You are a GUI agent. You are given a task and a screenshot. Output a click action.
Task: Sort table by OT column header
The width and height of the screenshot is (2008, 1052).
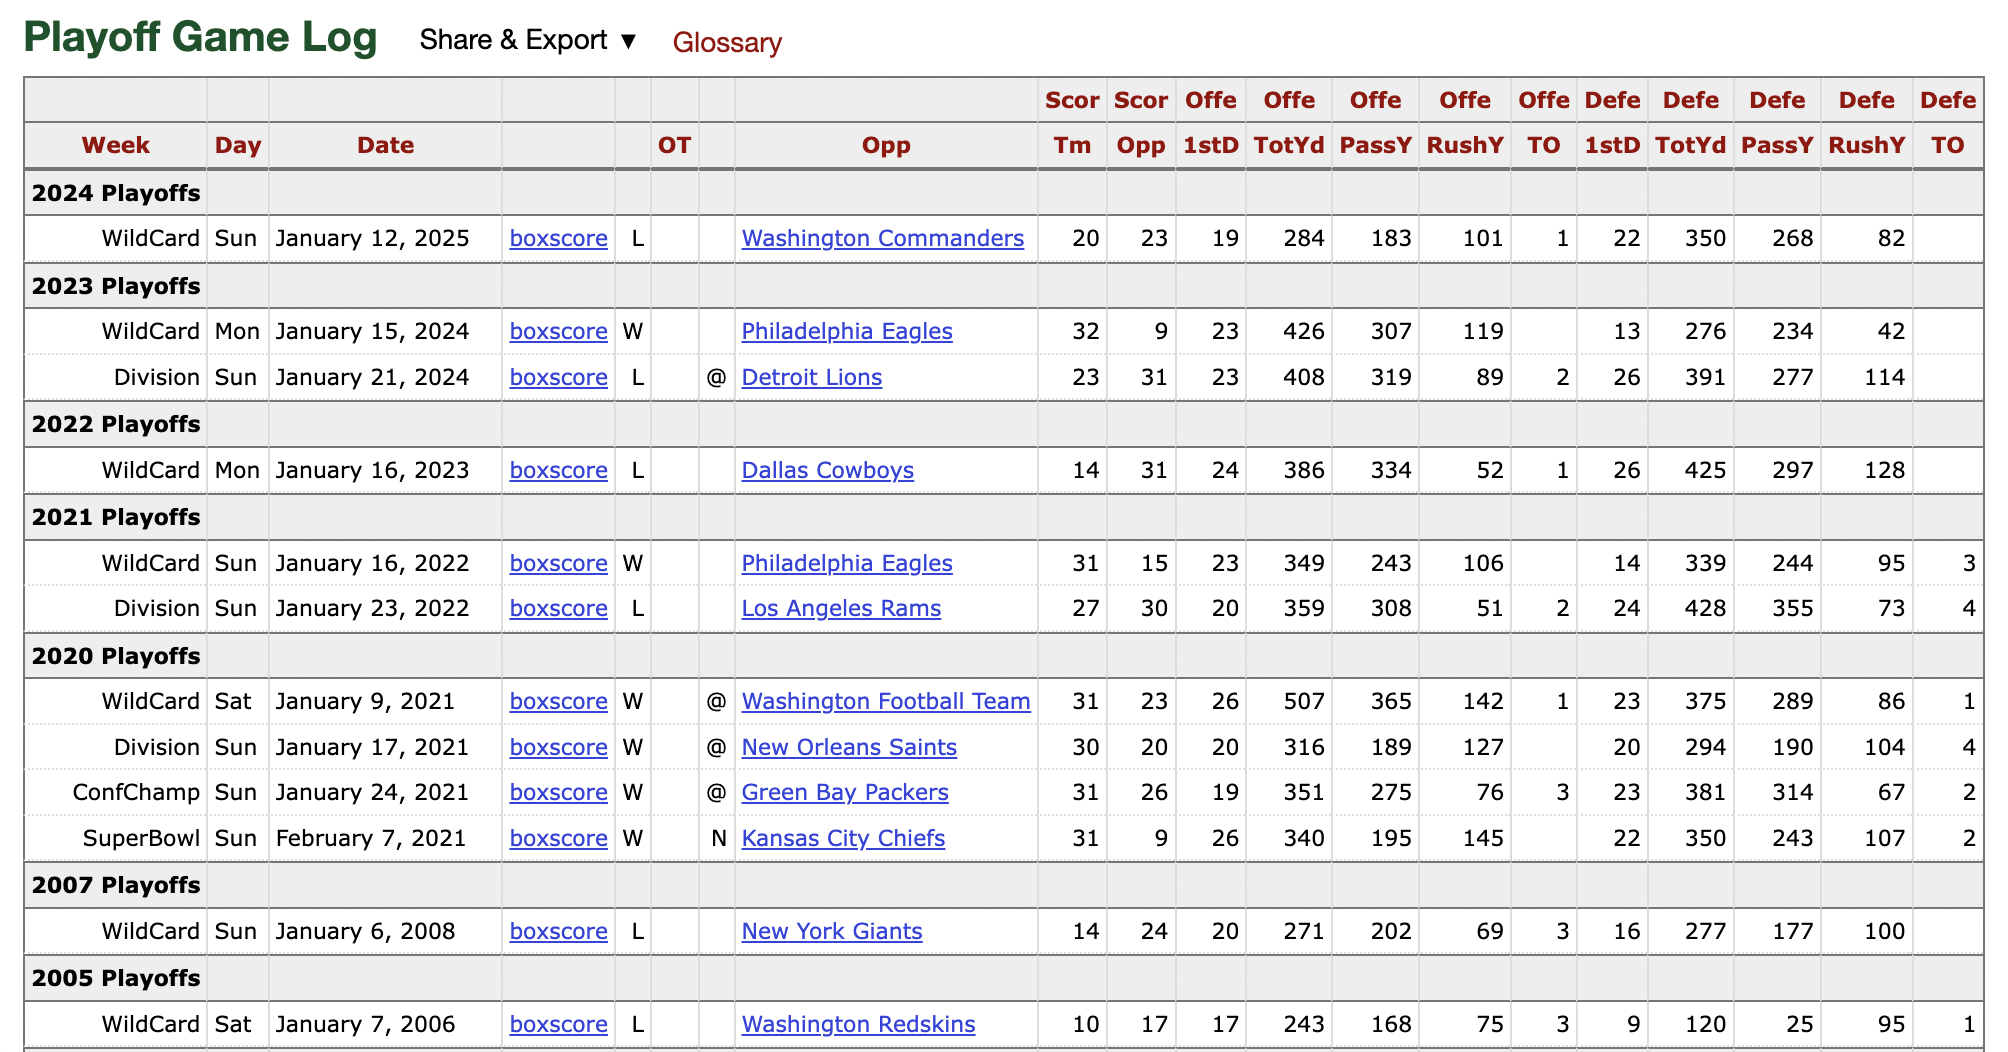tap(674, 145)
